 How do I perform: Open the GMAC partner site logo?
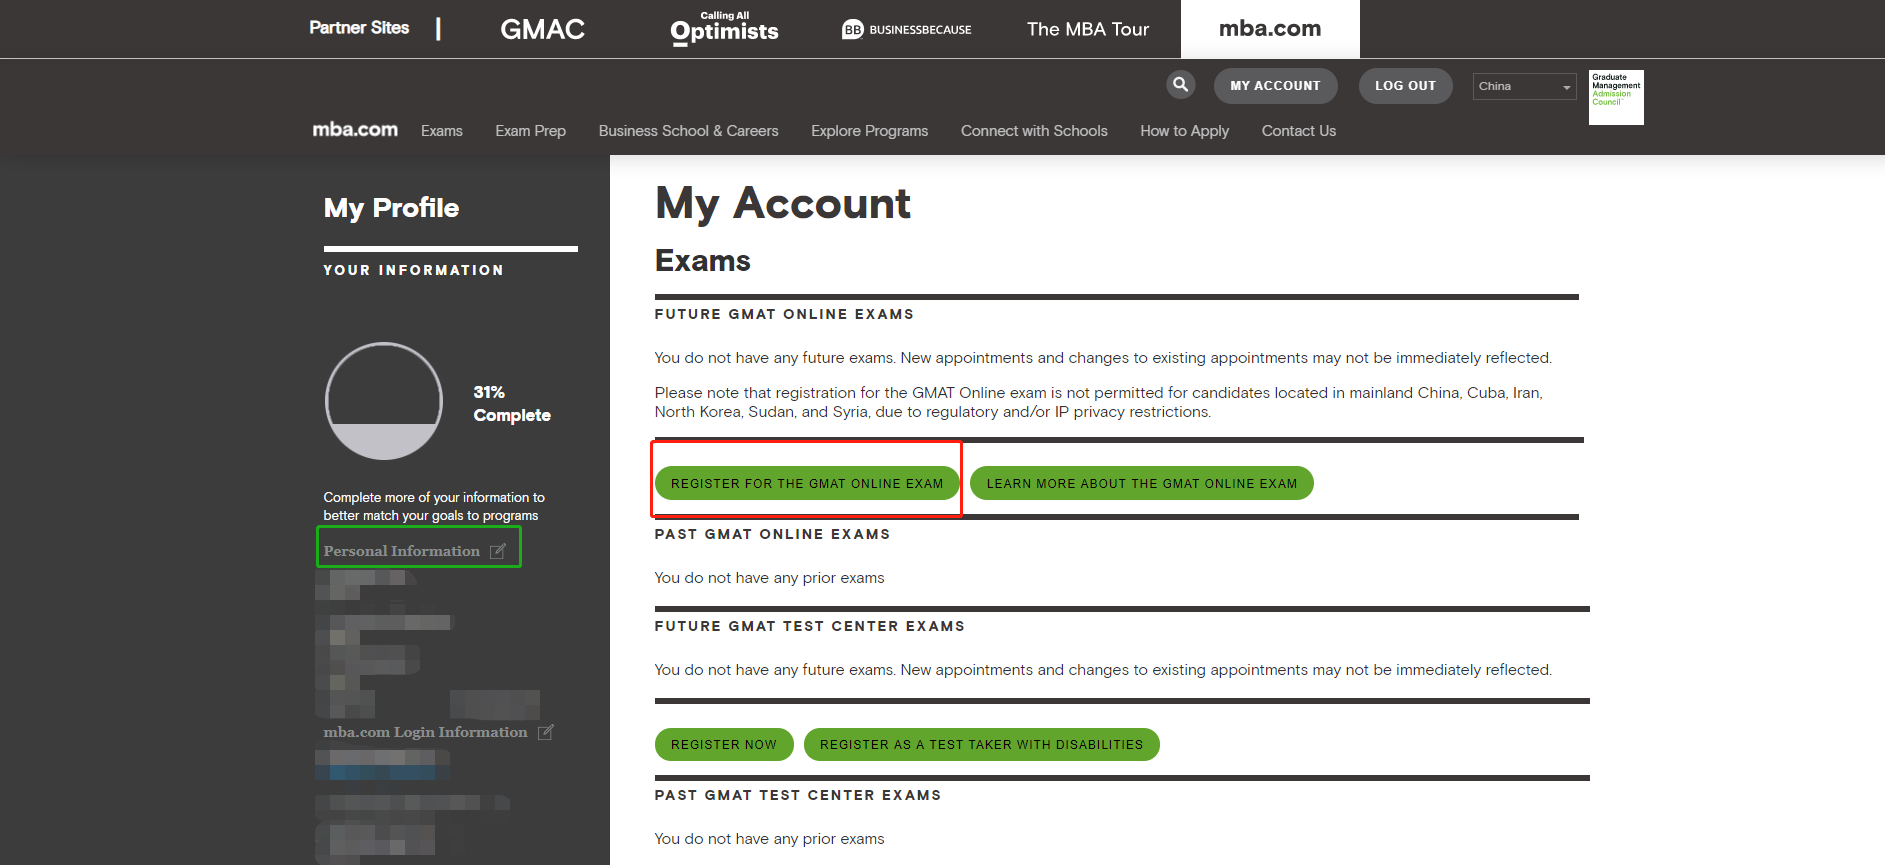[542, 29]
